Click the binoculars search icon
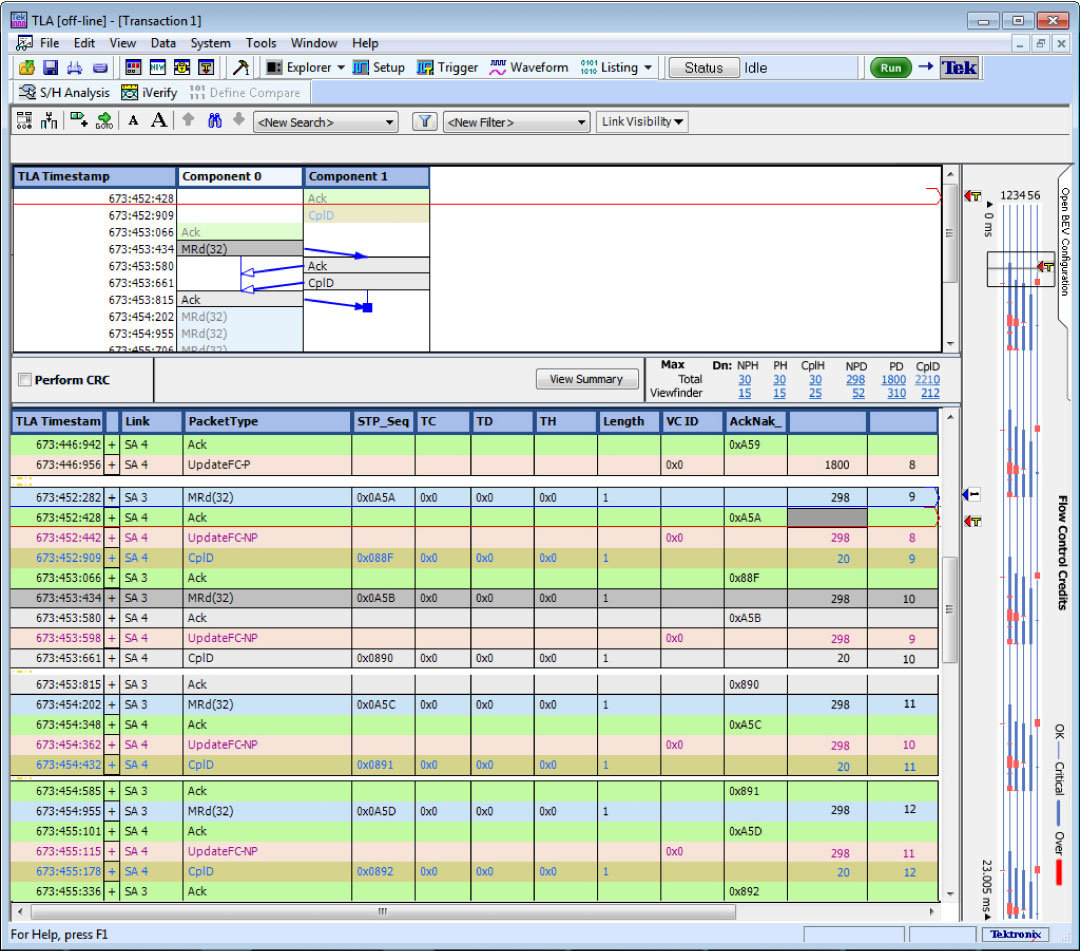The width and height of the screenshot is (1080, 951). 214,121
